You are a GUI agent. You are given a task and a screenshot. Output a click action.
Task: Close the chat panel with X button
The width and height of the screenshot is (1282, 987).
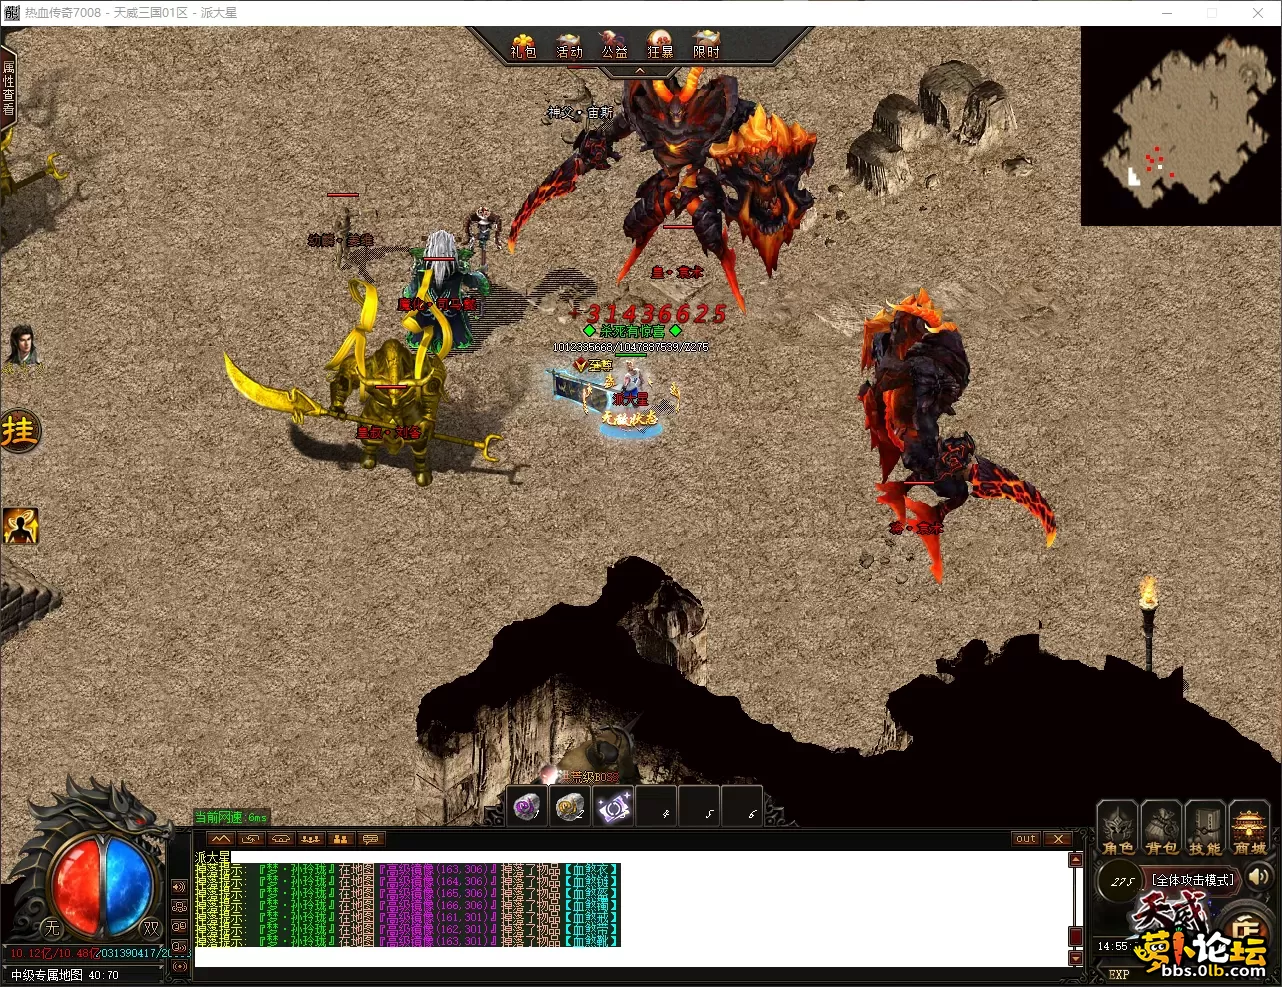pyautogui.click(x=1058, y=839)
